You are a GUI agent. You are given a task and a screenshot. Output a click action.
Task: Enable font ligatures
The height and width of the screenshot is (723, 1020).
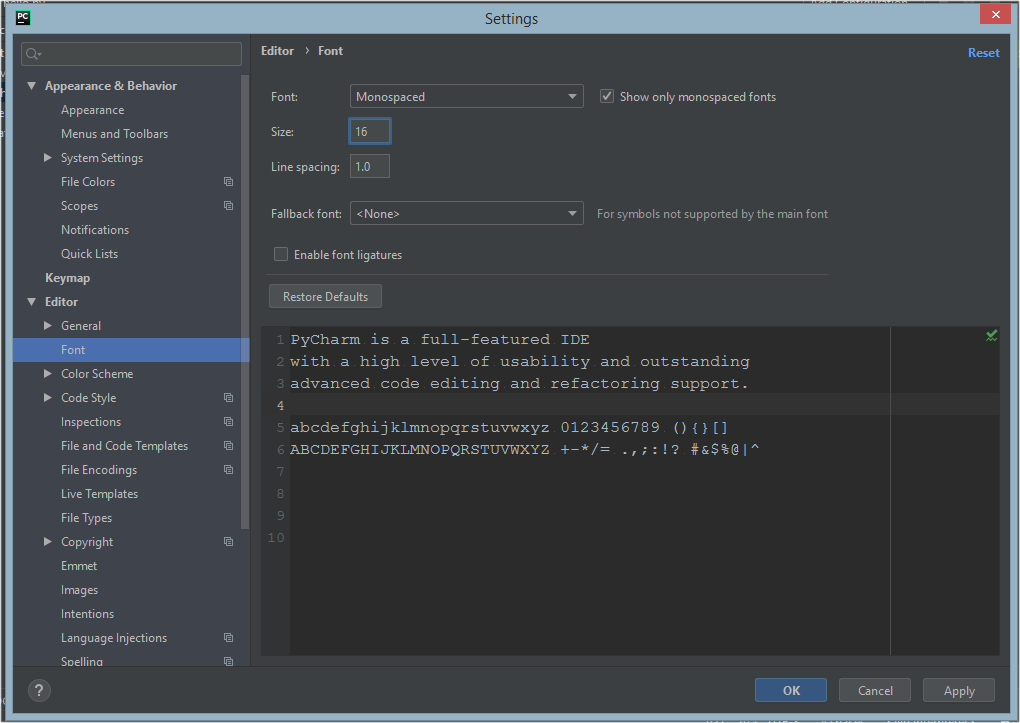[x=281, y=254]
